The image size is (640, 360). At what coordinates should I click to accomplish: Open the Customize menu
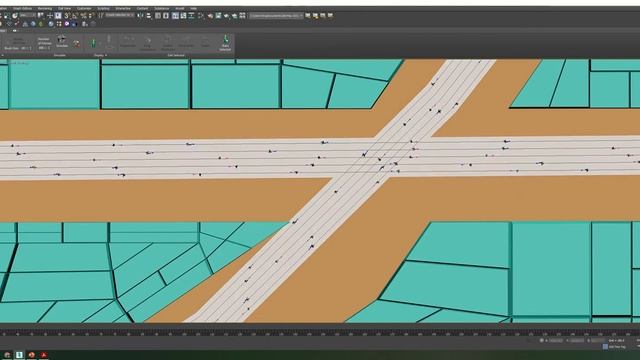(x=84, y=8)
